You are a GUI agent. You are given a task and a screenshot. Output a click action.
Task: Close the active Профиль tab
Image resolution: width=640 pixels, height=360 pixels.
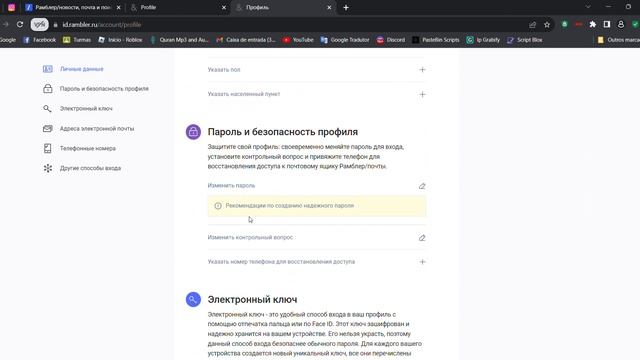329,7
